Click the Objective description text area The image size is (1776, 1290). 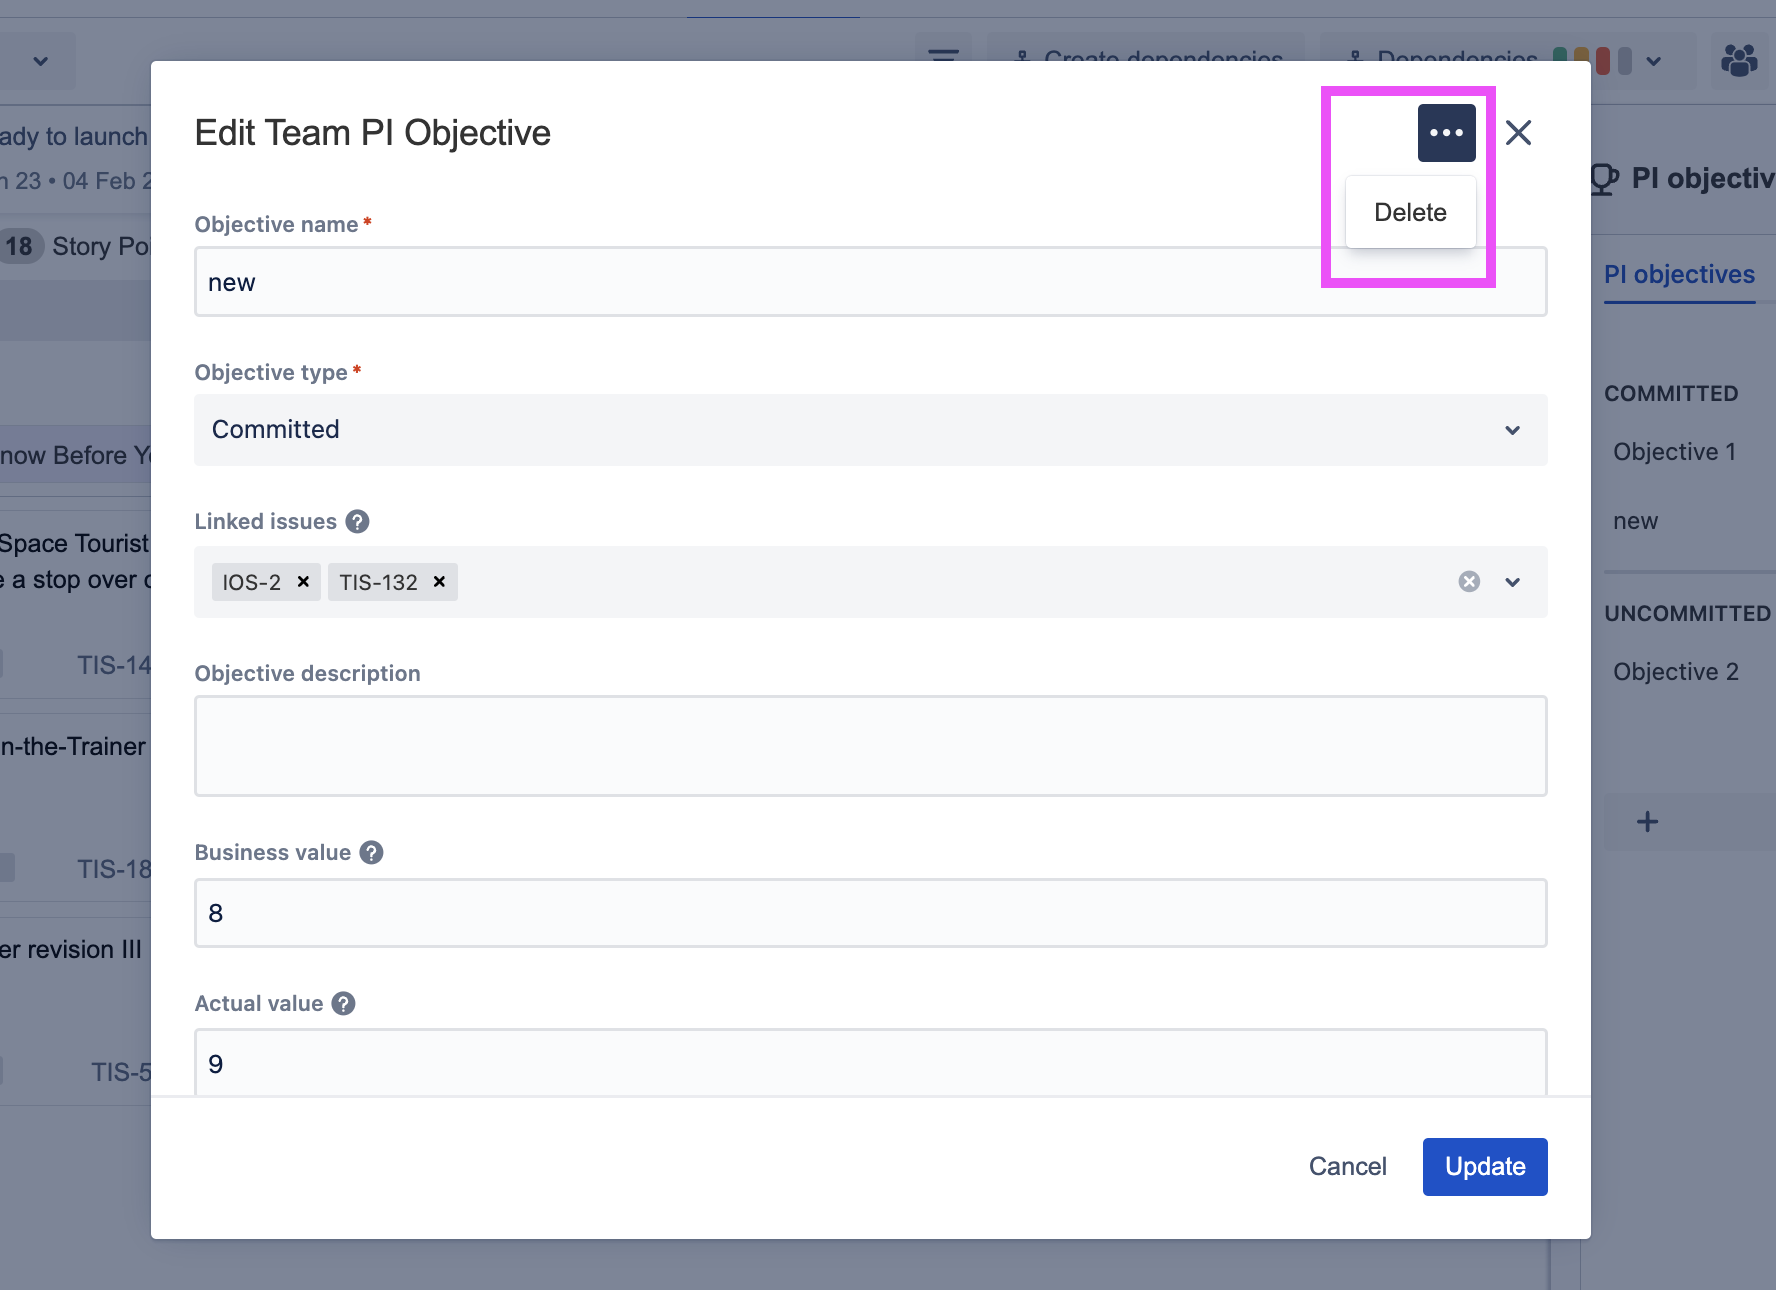(870, 746)
